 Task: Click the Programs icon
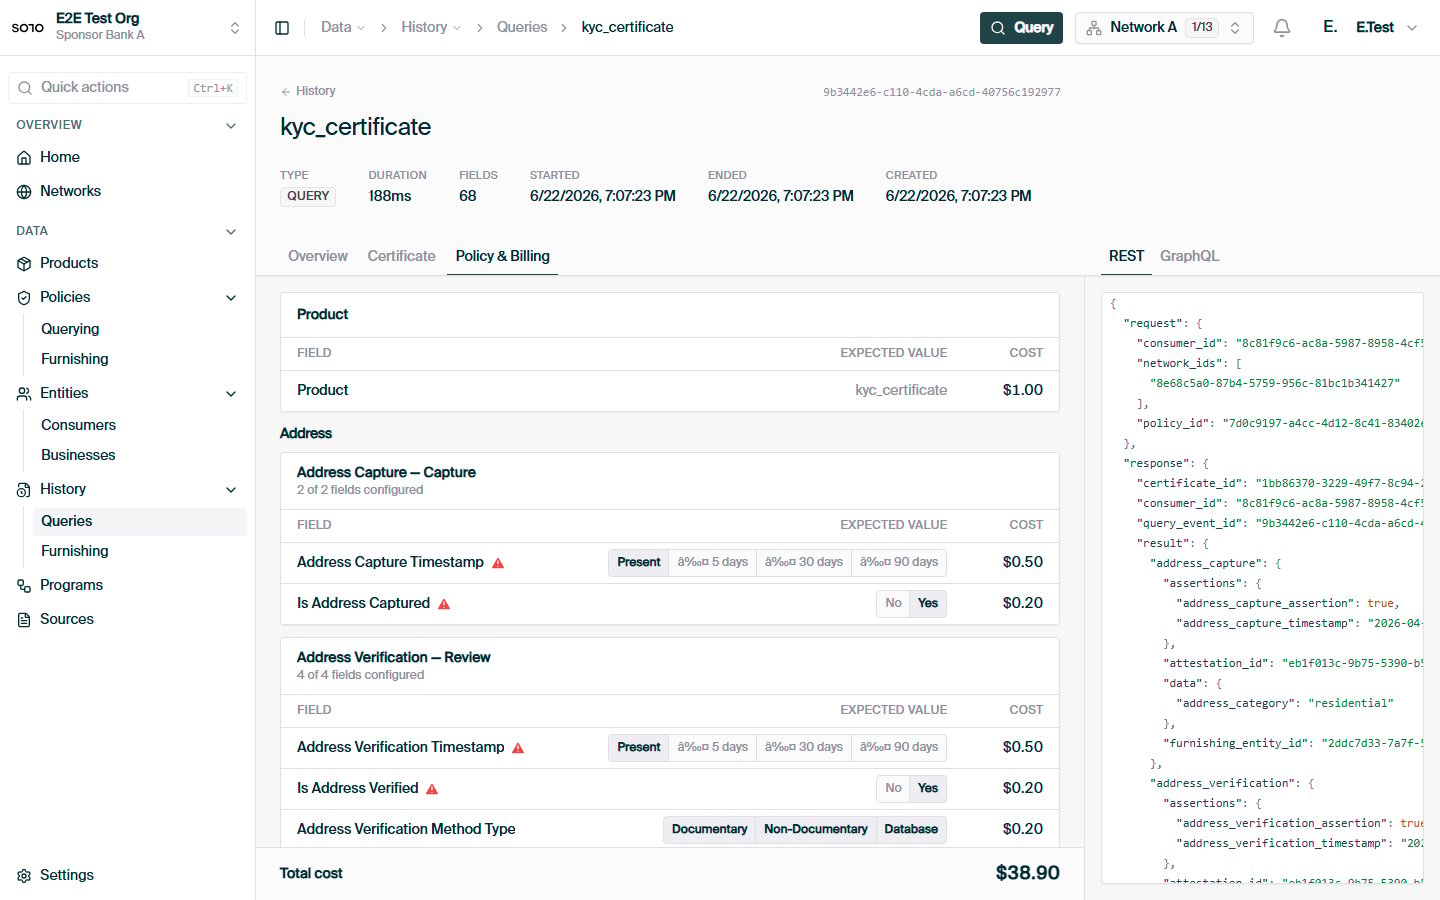pos(24,586)
